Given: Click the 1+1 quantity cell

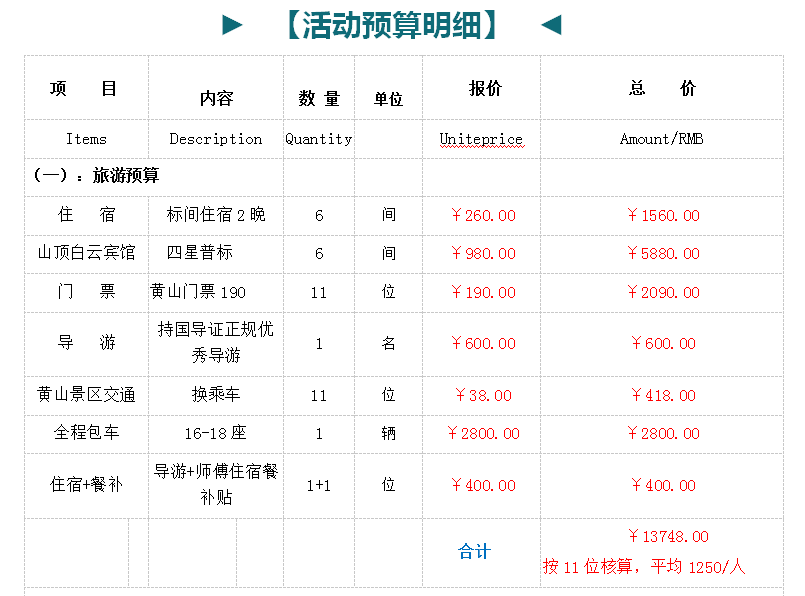Looking at the screenshot, I should (x=319, y=485).
